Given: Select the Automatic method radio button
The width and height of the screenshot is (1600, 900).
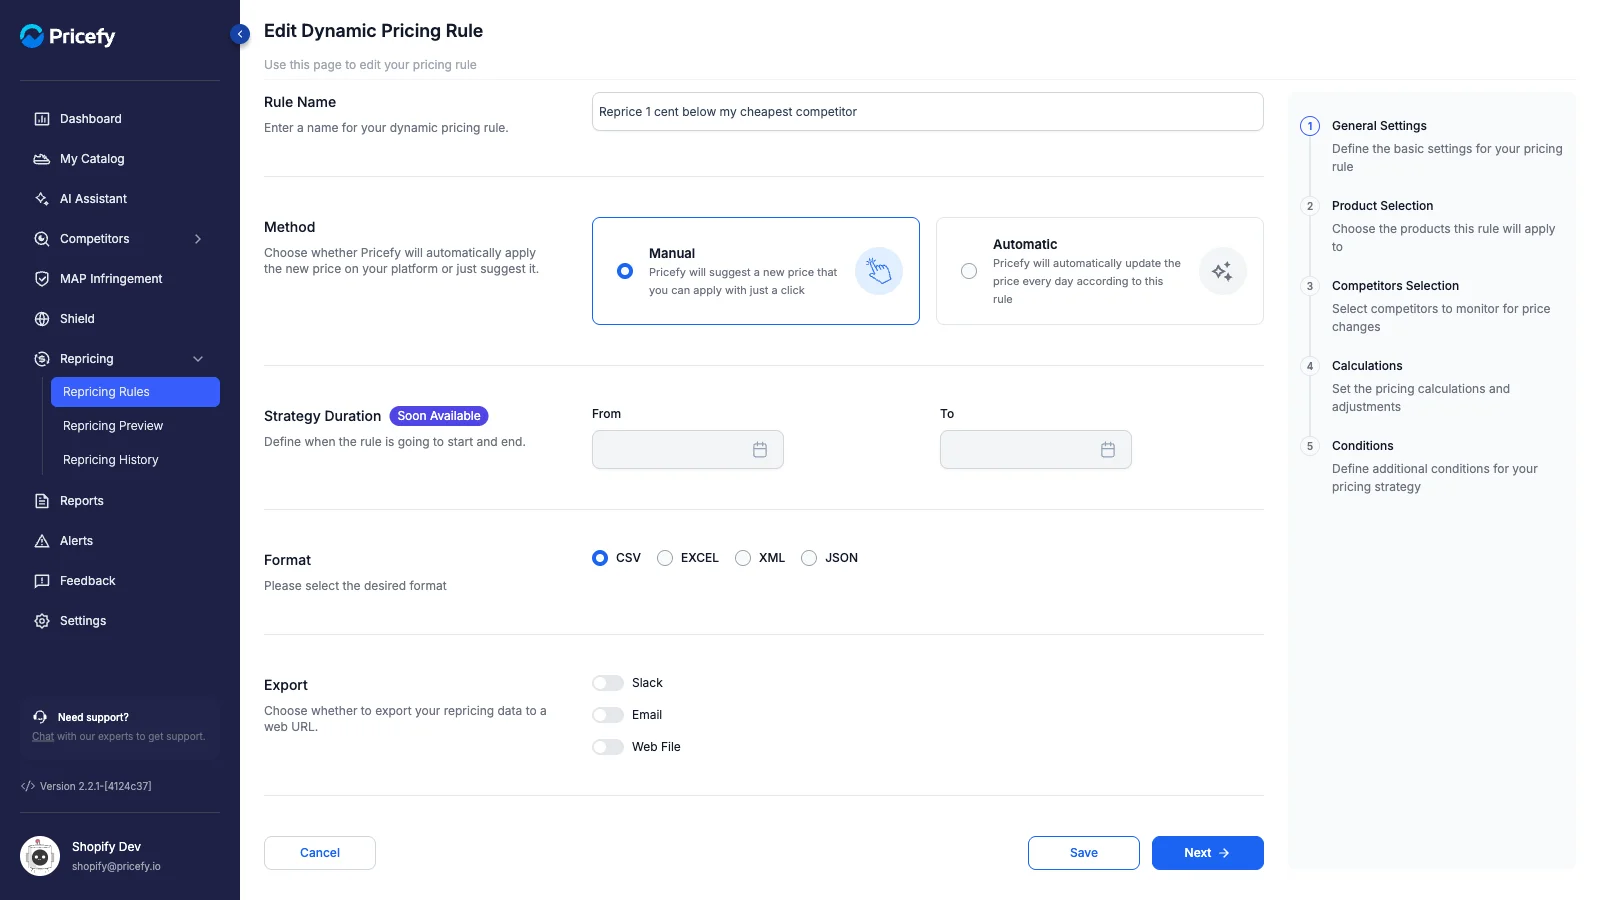Looking at the screenshot, I should 969,271.
